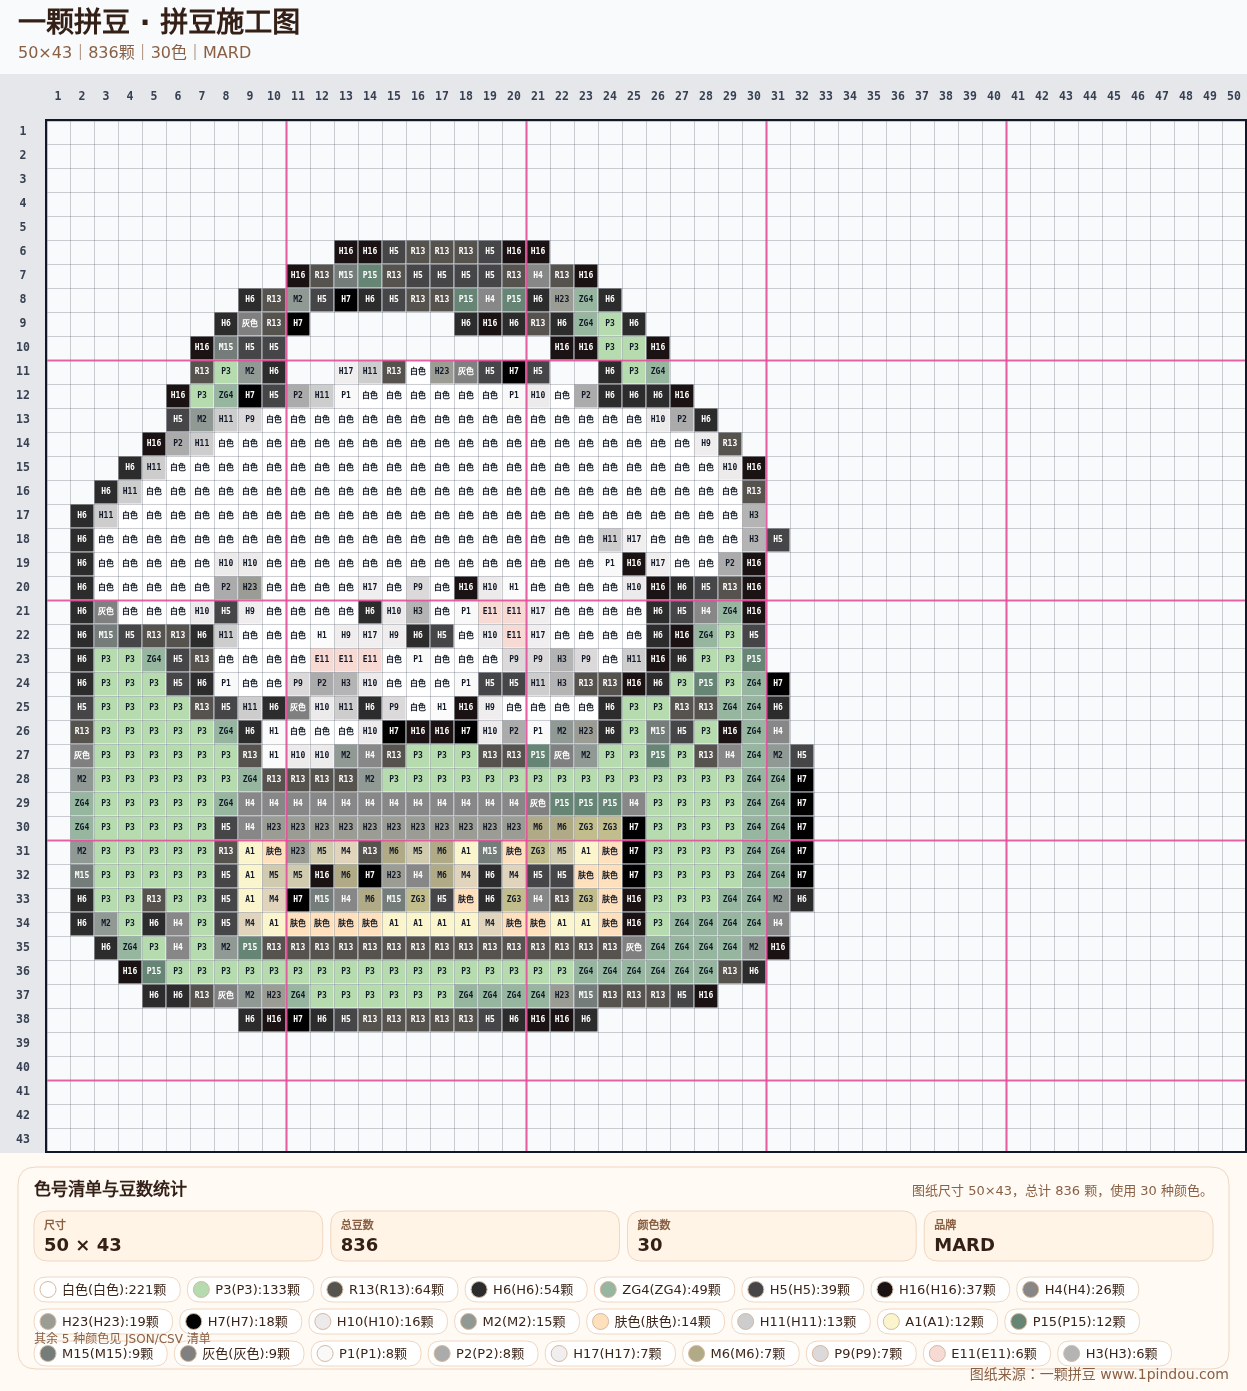
Task: Pick the H3(H3):6颗 legend chip
Action: point(1114,1354)
